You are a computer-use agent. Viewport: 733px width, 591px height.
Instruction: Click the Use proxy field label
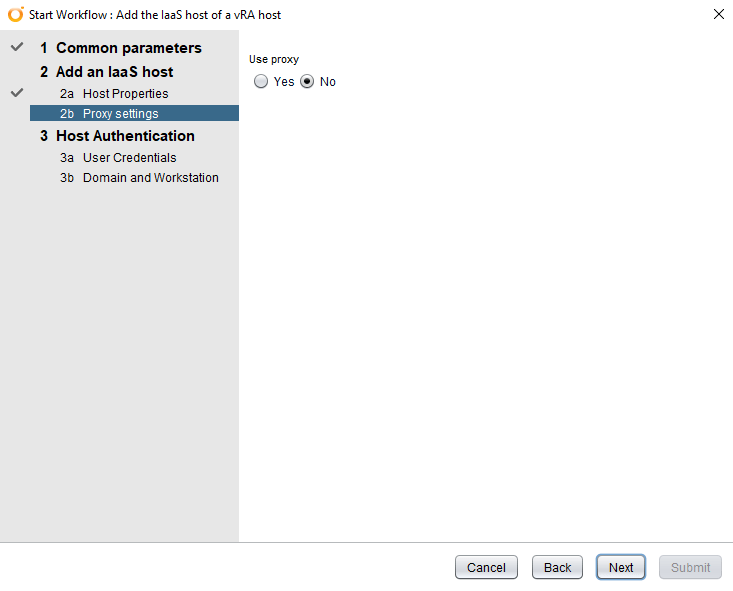click(274, 60)
